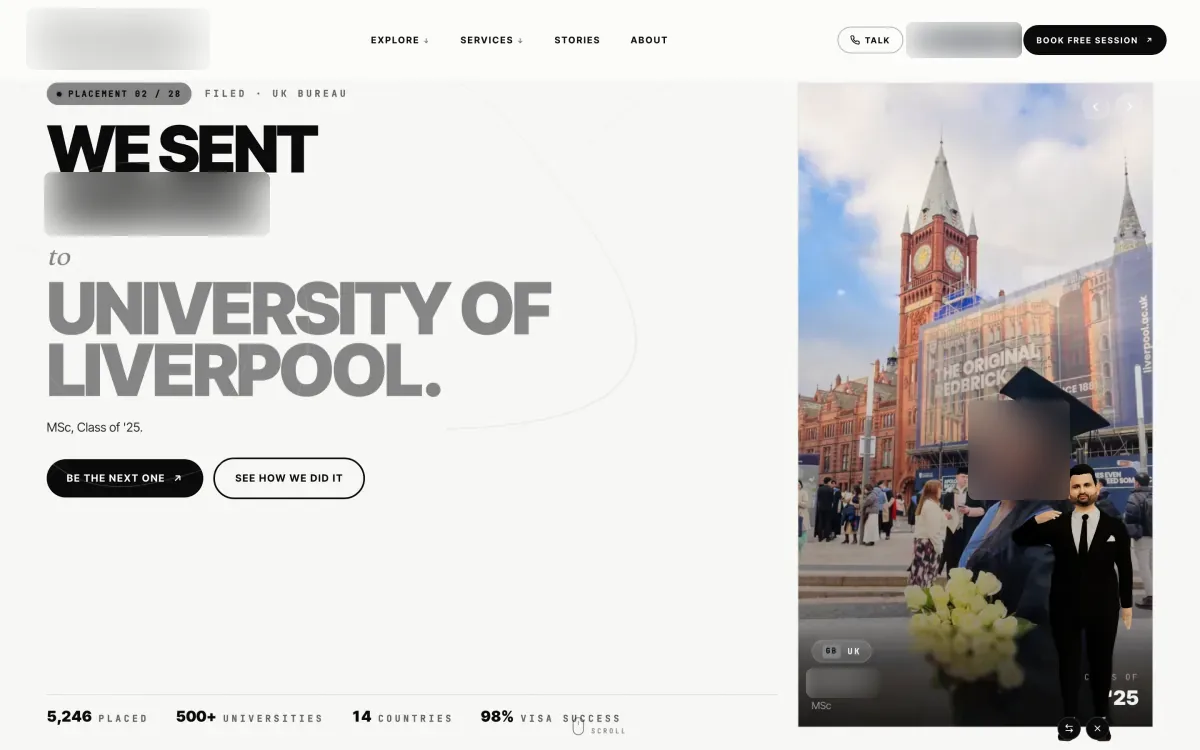The image size is (1200, 750).
Task: Click the 500+ Universities statistic
Action: pos(249,717)
